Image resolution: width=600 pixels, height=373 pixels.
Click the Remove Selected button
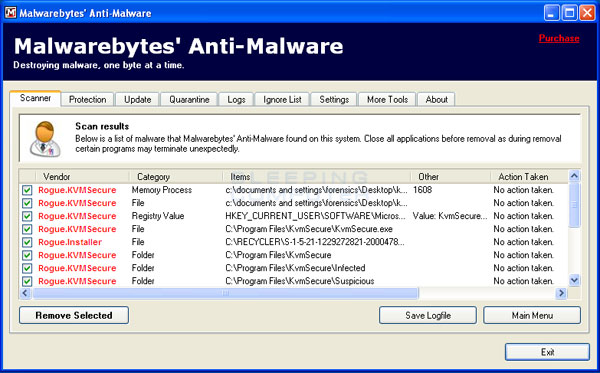74,315
